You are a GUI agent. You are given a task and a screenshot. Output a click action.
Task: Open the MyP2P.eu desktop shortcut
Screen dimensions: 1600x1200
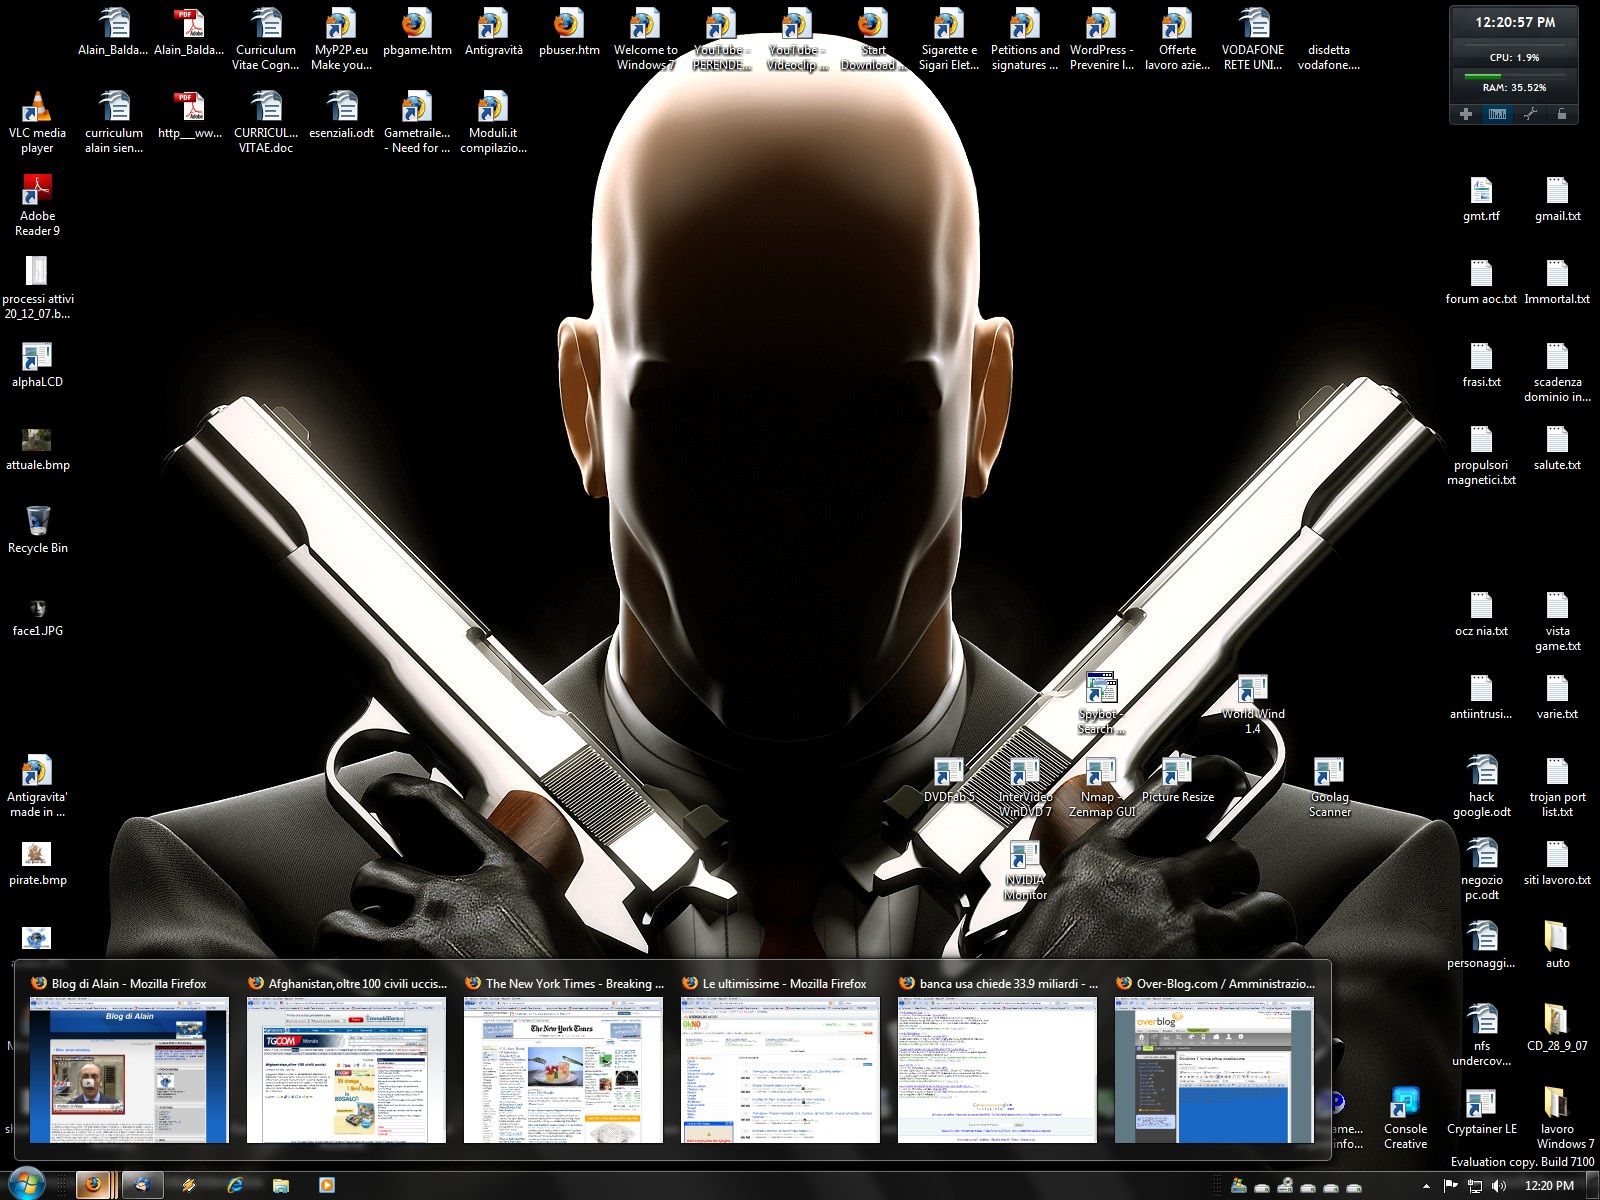pos(341,39)
